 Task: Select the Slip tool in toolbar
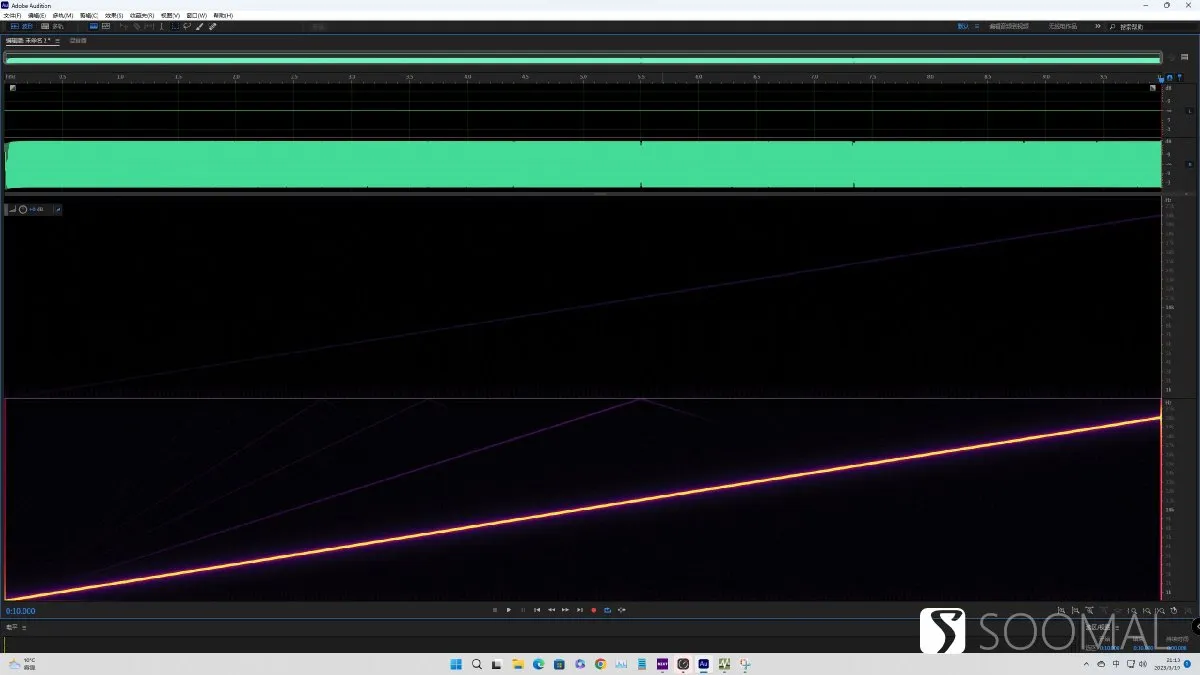point(149,27)
